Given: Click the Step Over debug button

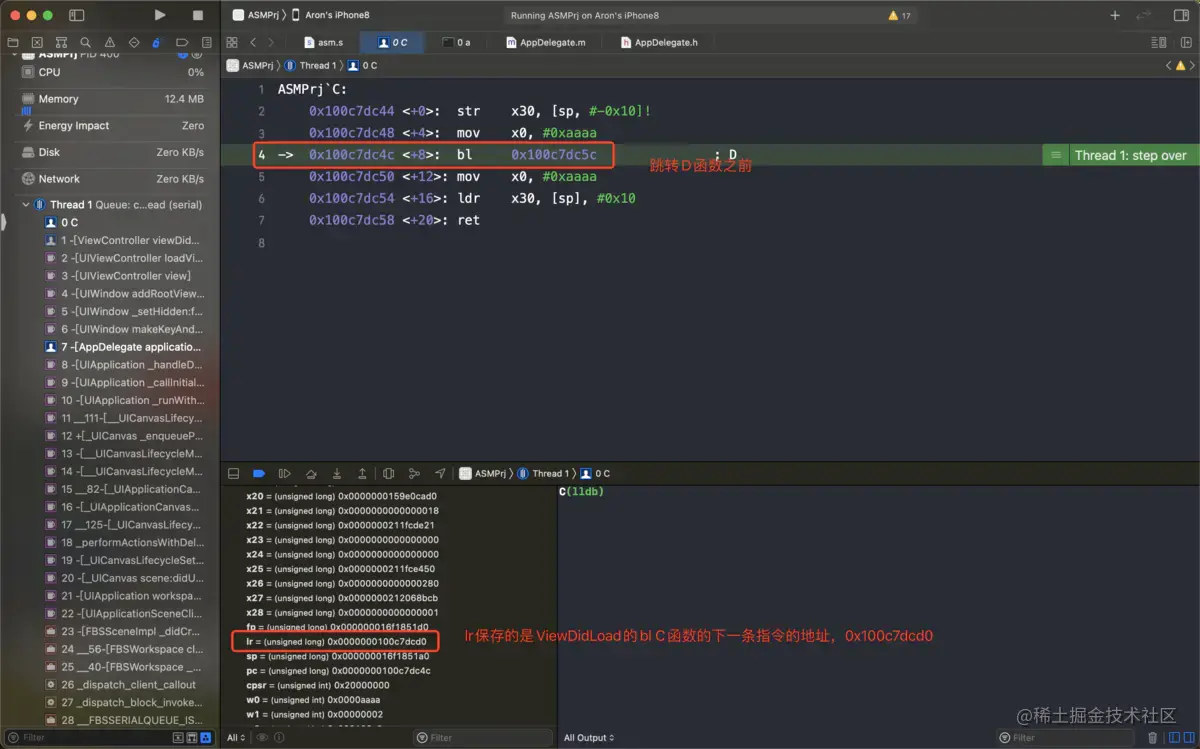Looking at the screenshot, I should tap(311, 473).
